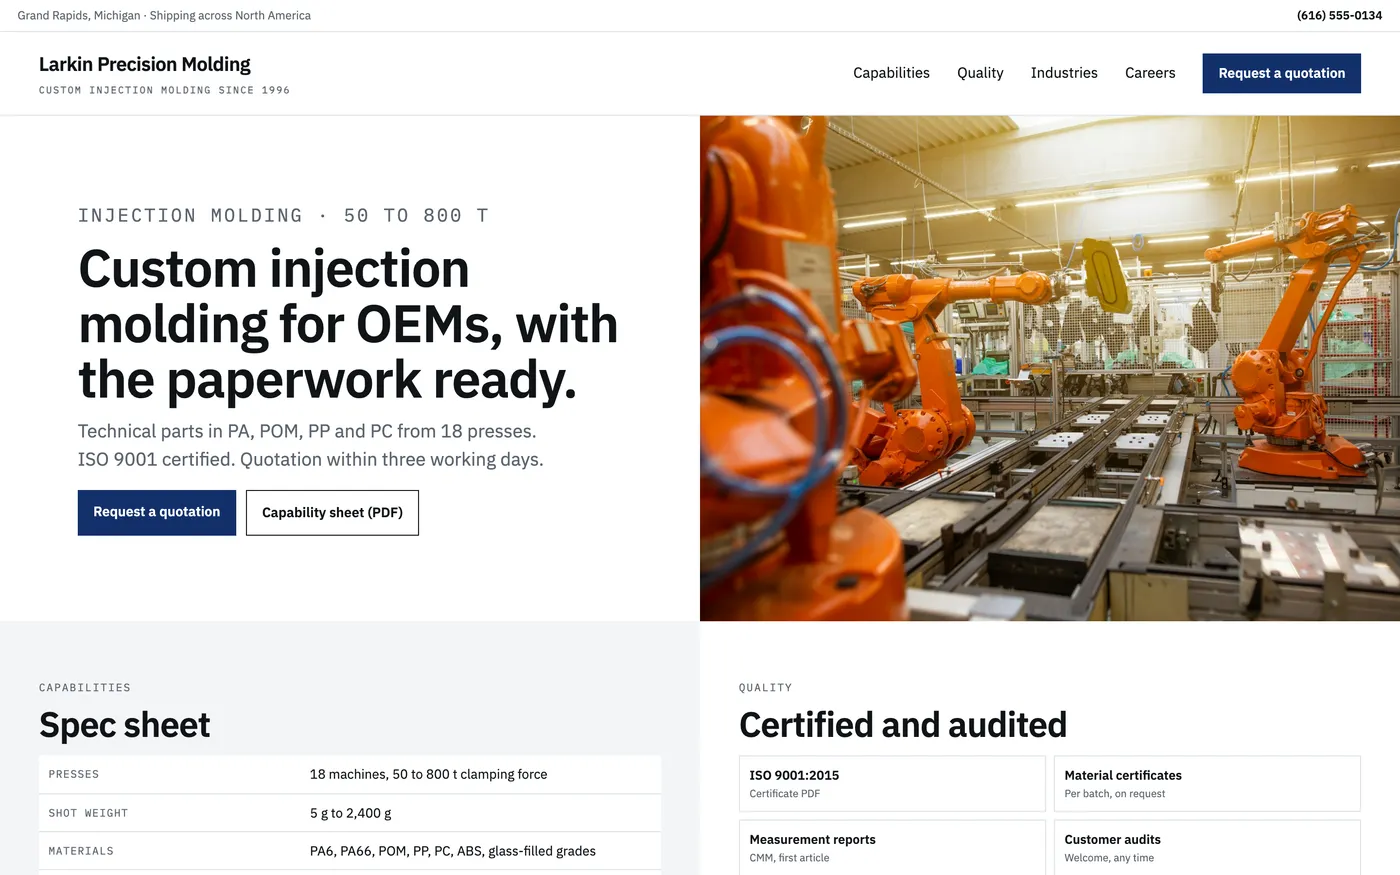Open the Material certificates card
This screenshot has width=1400, height=875.
tap(1207, 783)
